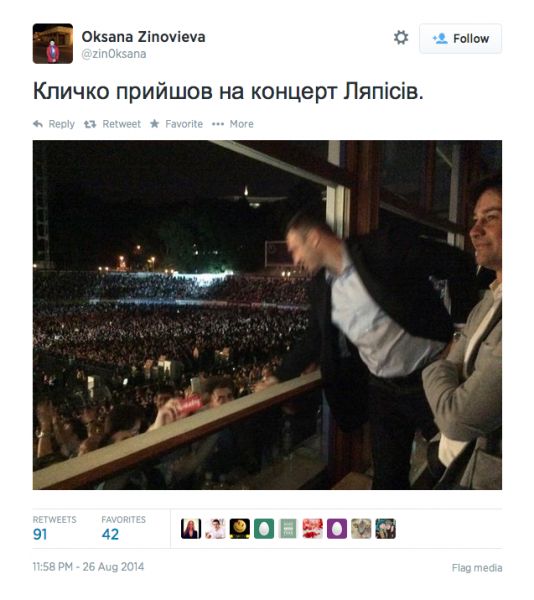The width and height of the screenshot is (534, 600).
Task: Open the last avatar in the row
Action: point(386,529)
